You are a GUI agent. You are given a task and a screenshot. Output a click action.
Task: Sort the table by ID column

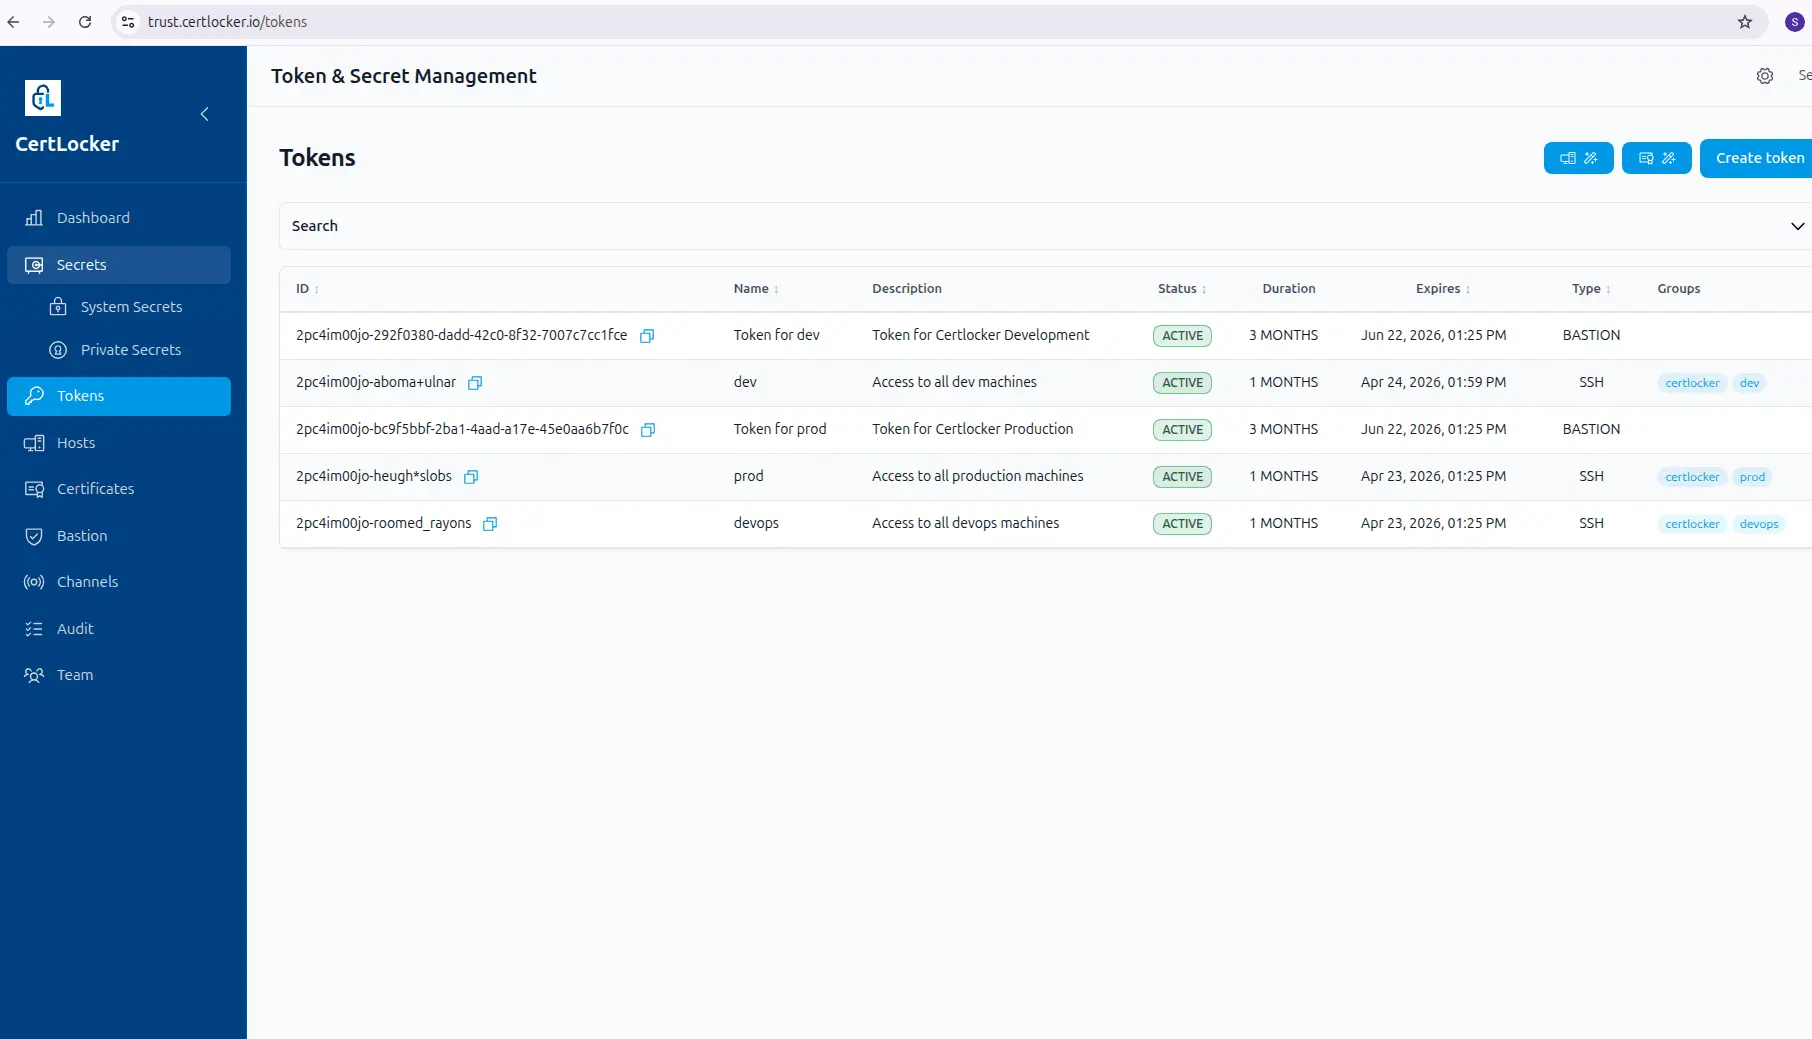click(307, 289)
